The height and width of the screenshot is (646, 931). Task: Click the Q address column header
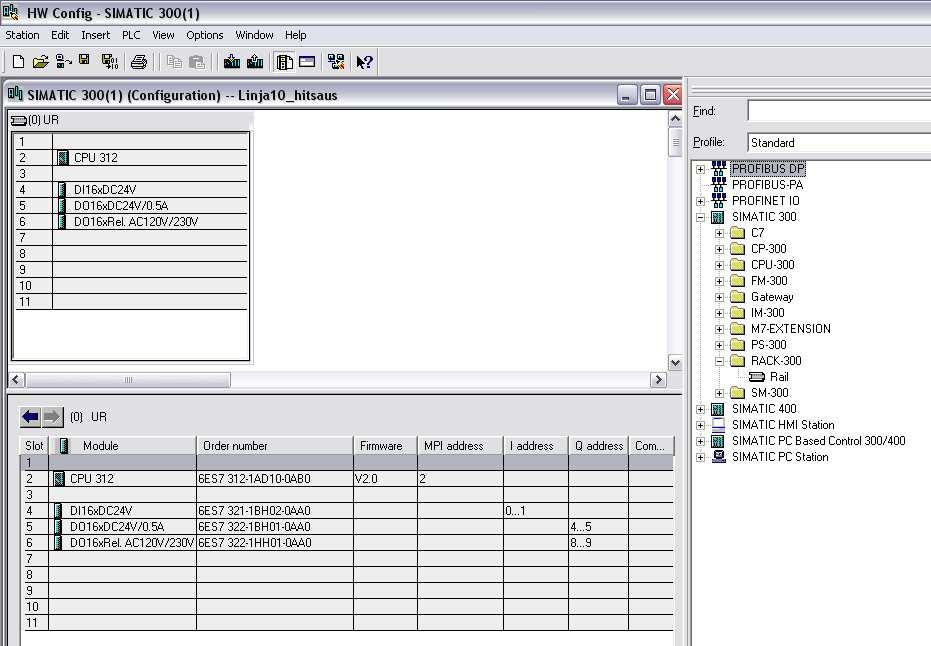coord(598,446)
